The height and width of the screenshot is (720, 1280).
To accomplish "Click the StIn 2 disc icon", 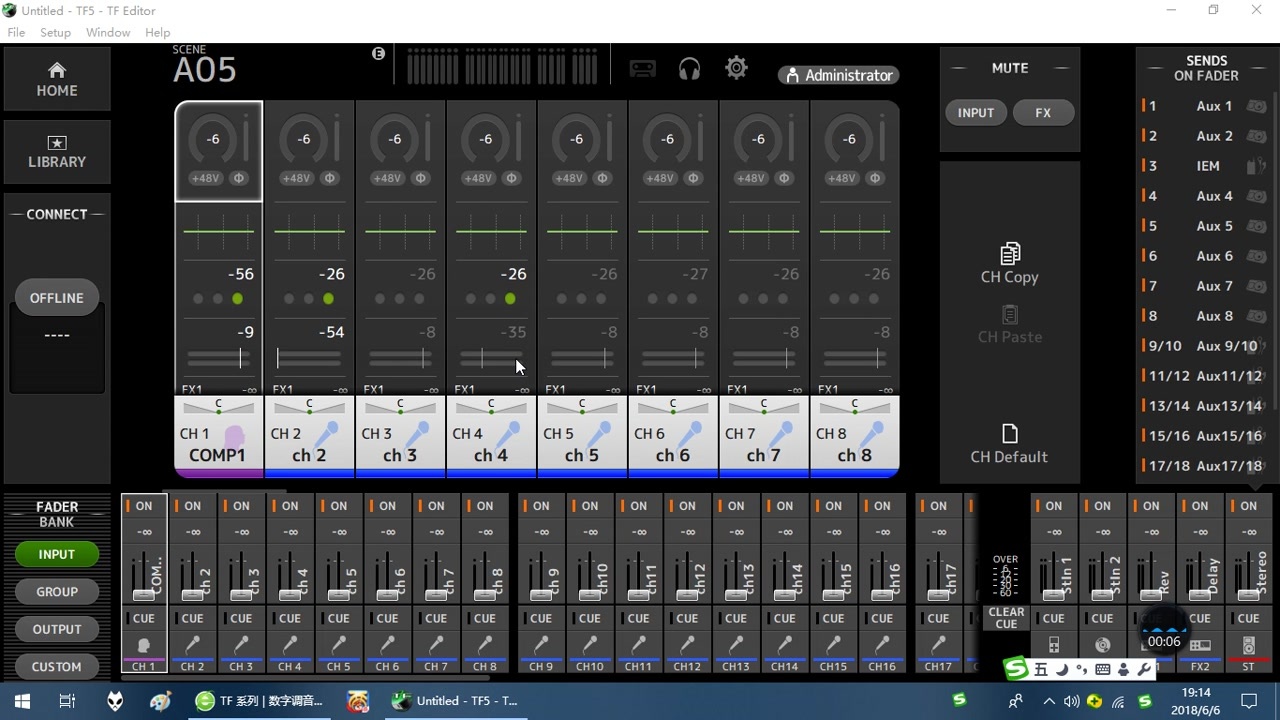I will (1102, 645).
